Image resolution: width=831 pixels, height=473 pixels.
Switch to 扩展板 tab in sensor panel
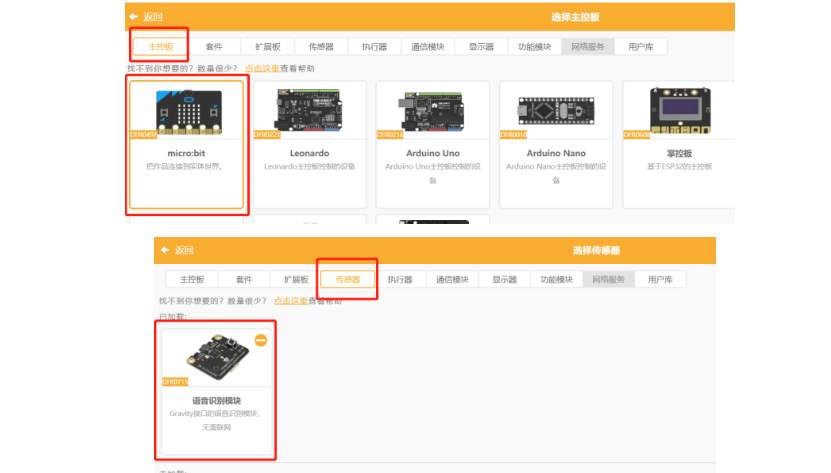tap(296, 279)
